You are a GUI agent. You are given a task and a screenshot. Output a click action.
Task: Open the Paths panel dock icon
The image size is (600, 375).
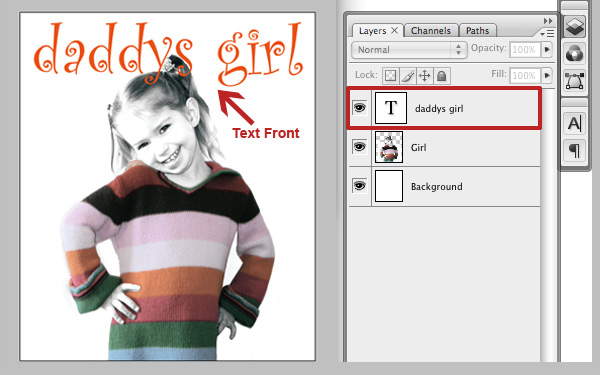coord(574,81)
